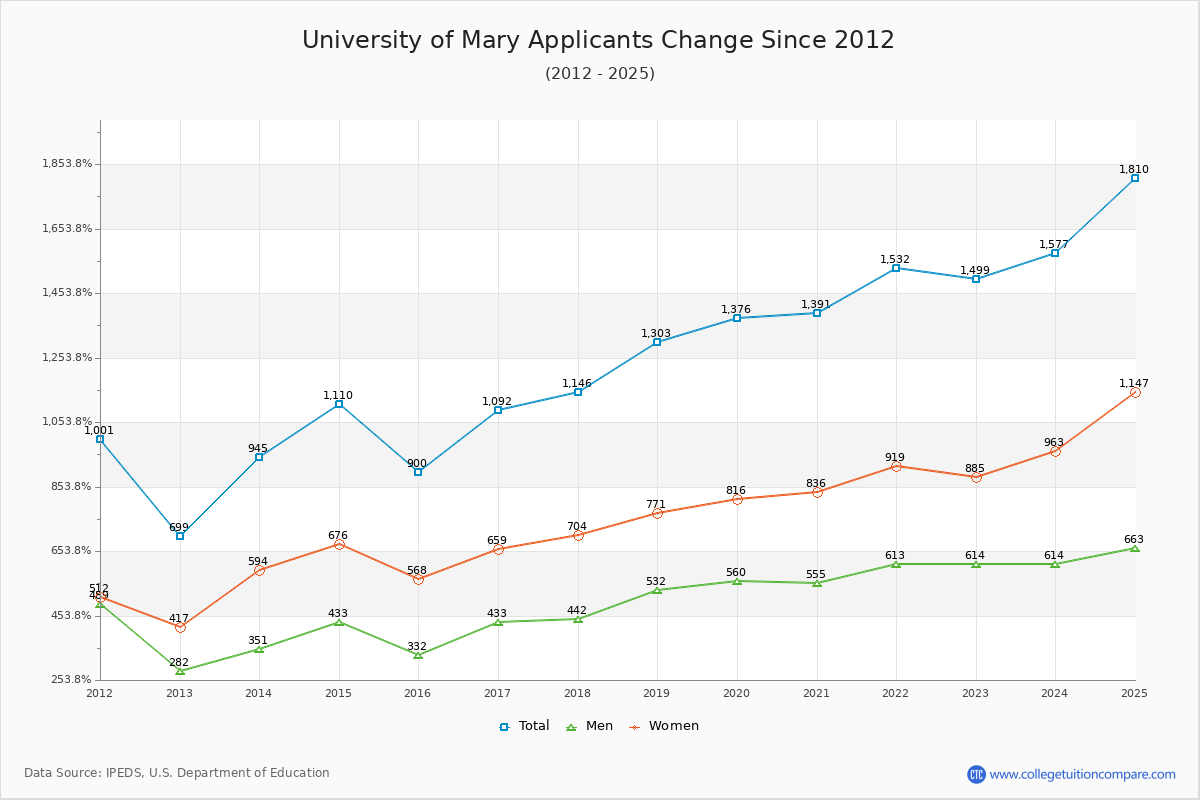Click the 2025 x-axis label
Screen dimensions: 1200x800
1135,693
